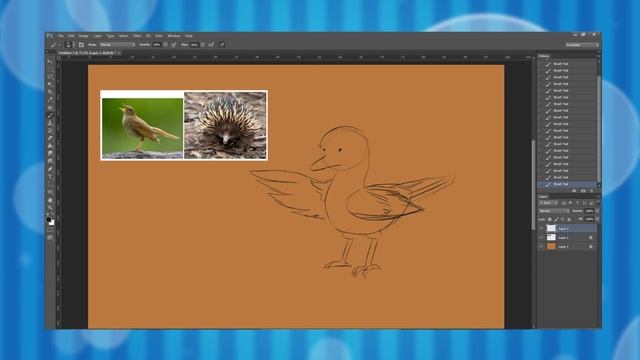Delete current state in History panel

[591, 190]
